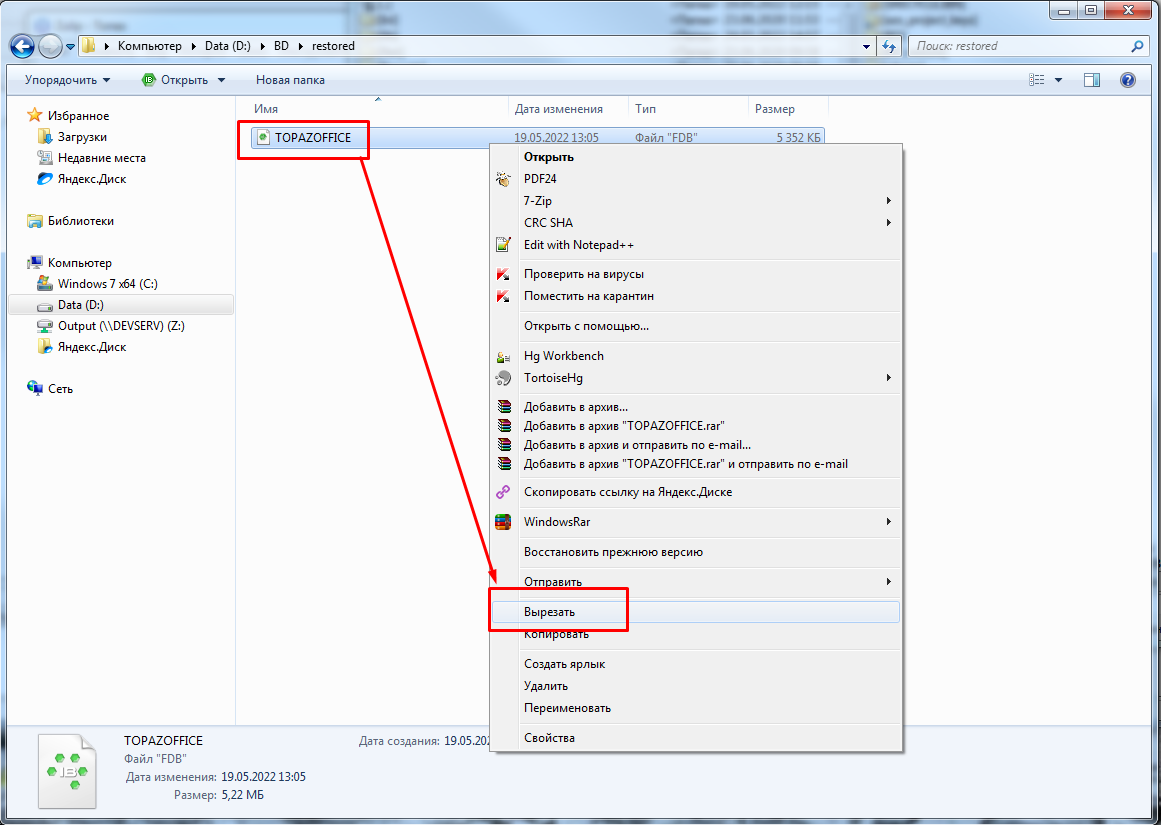Choose Создать ярлык in the context menu
Image resolution: width=1161 pixels, height=825 pixels.
pyautogui.click(x=696, y=664)
